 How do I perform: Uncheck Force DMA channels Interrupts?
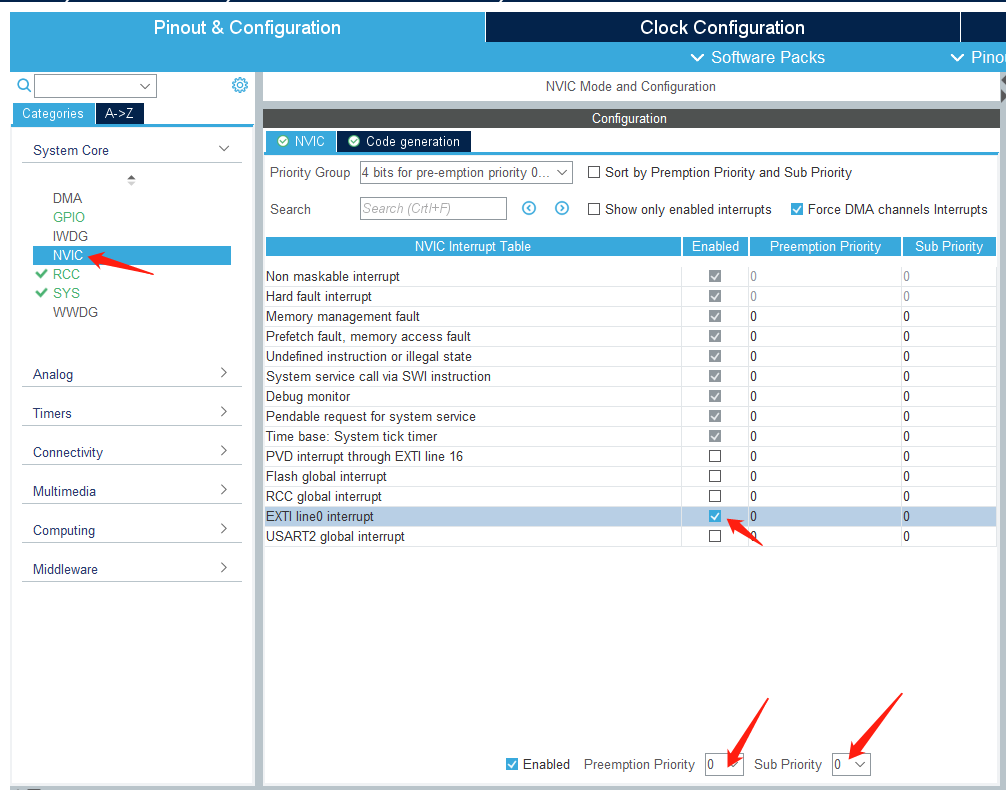click(797, 209)
